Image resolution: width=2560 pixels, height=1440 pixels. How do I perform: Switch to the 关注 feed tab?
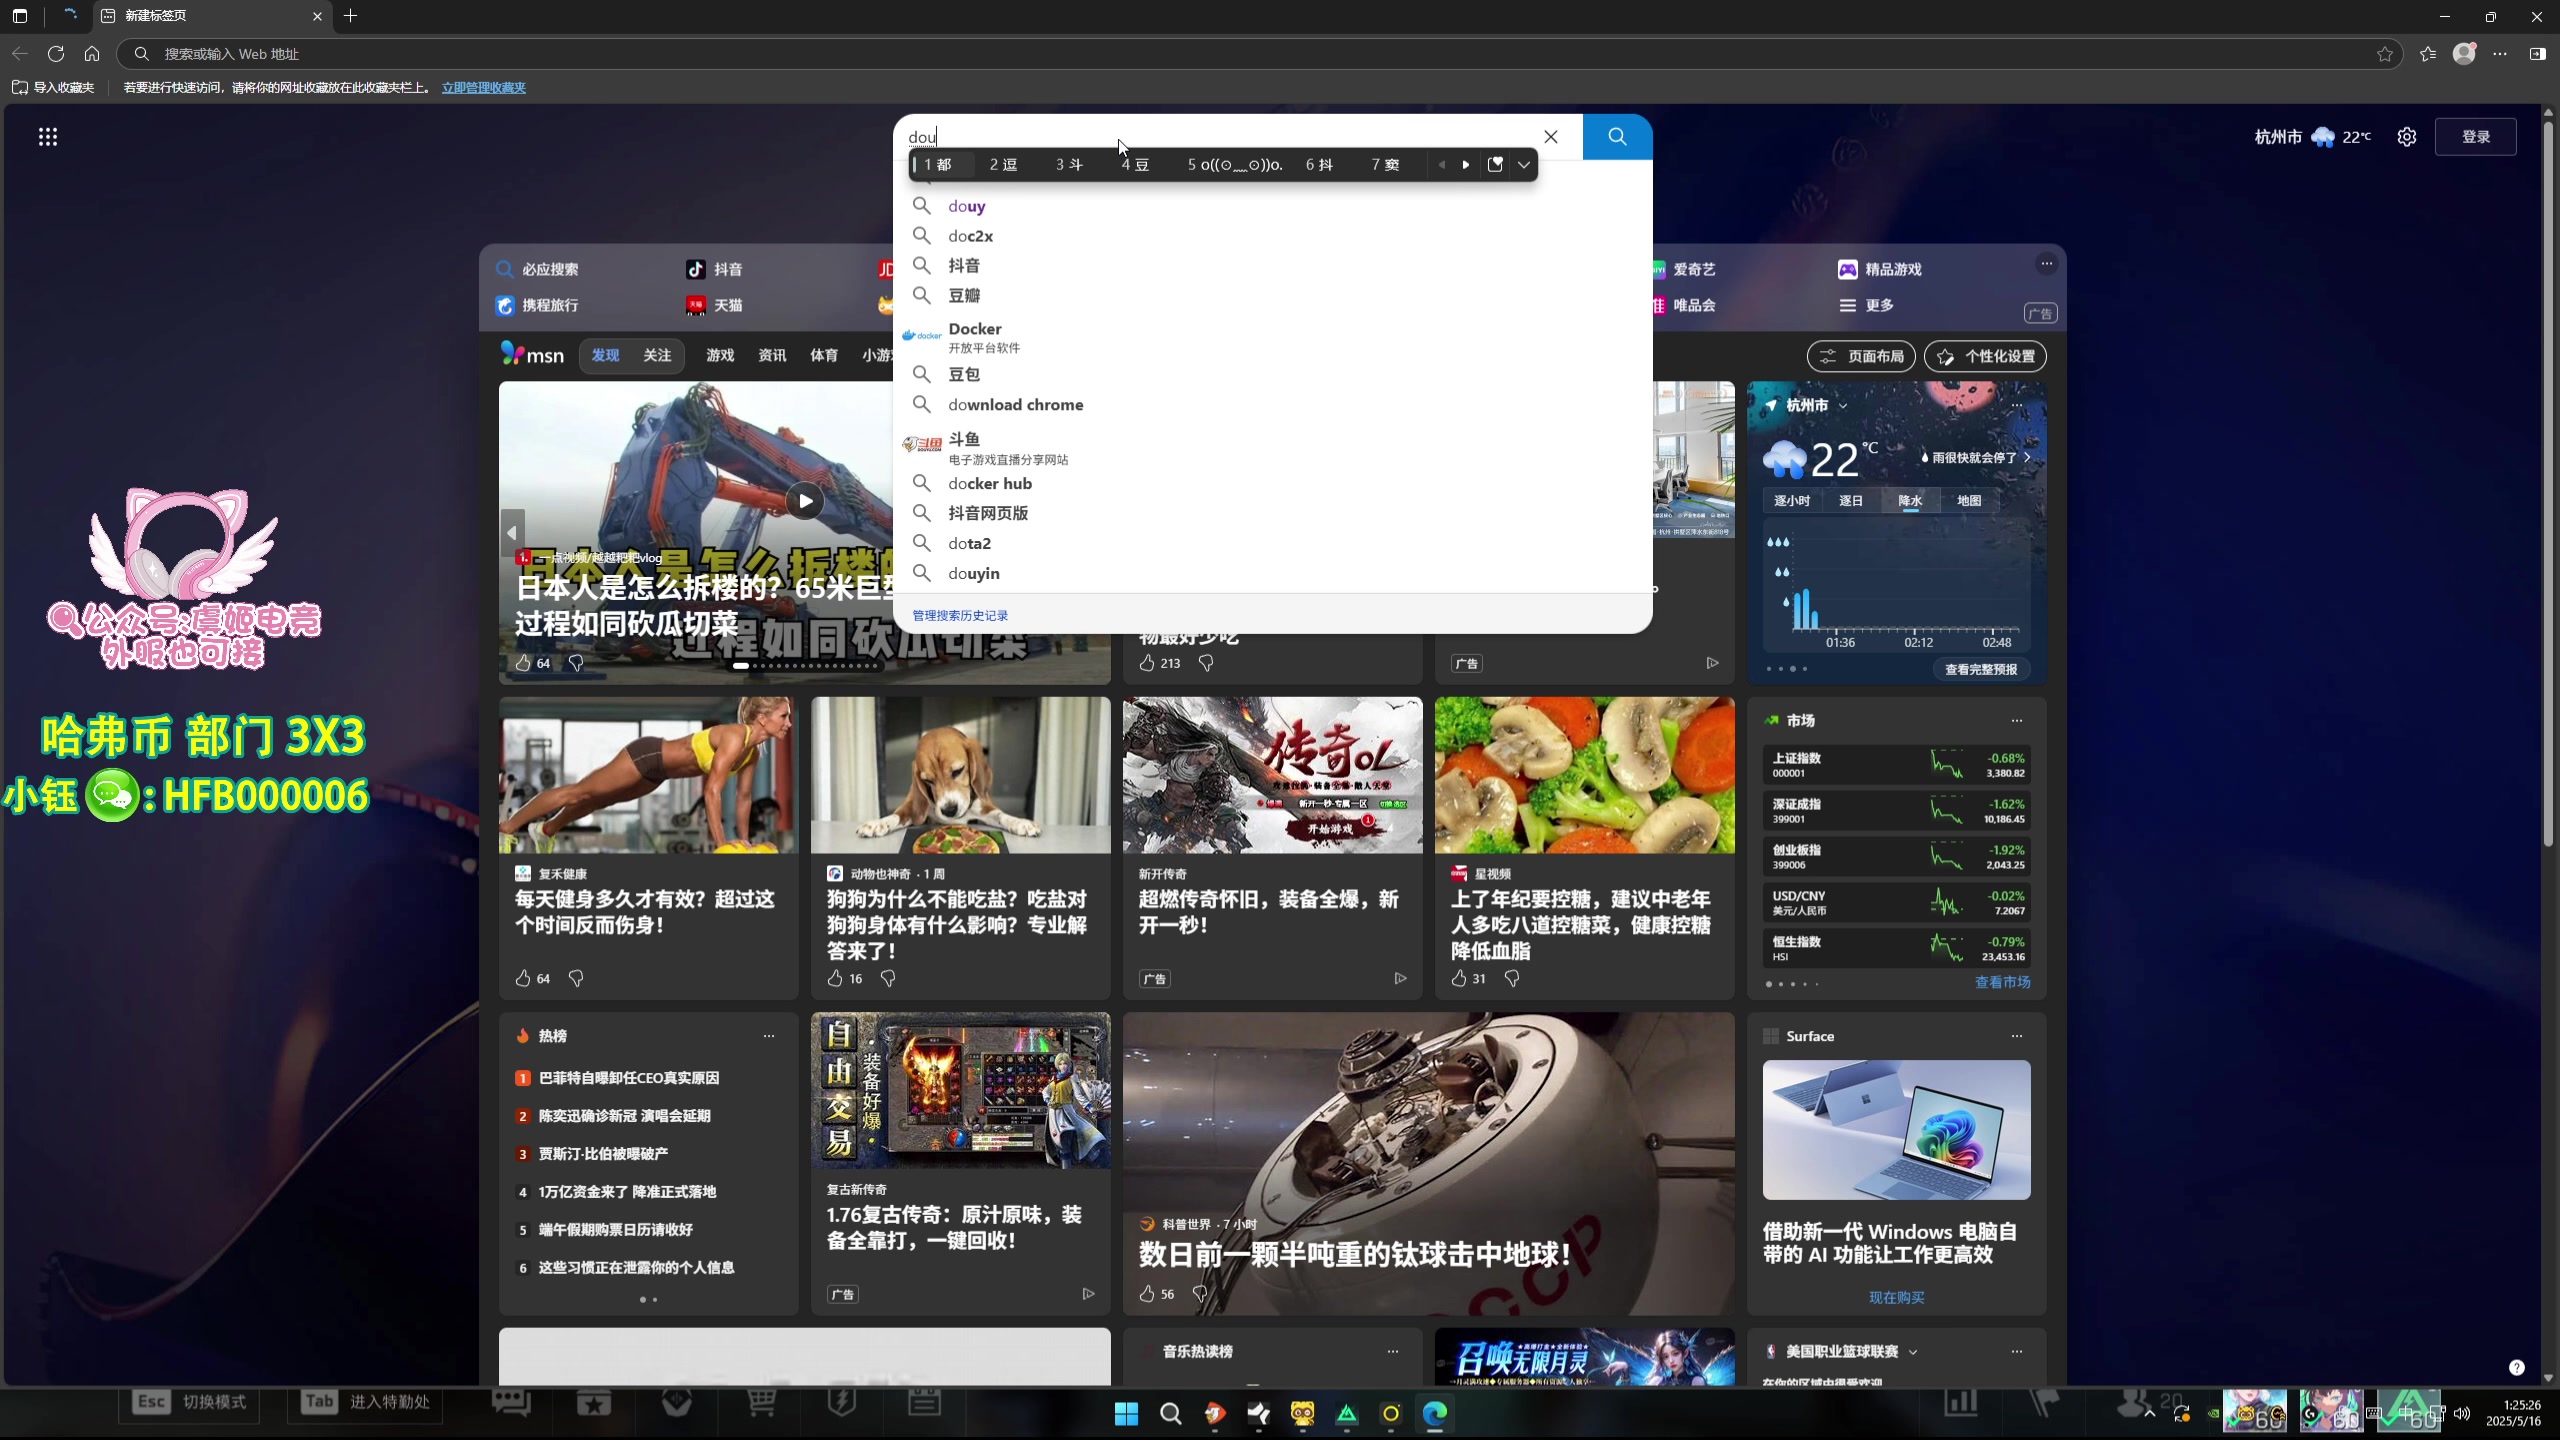tap(657, 355)
